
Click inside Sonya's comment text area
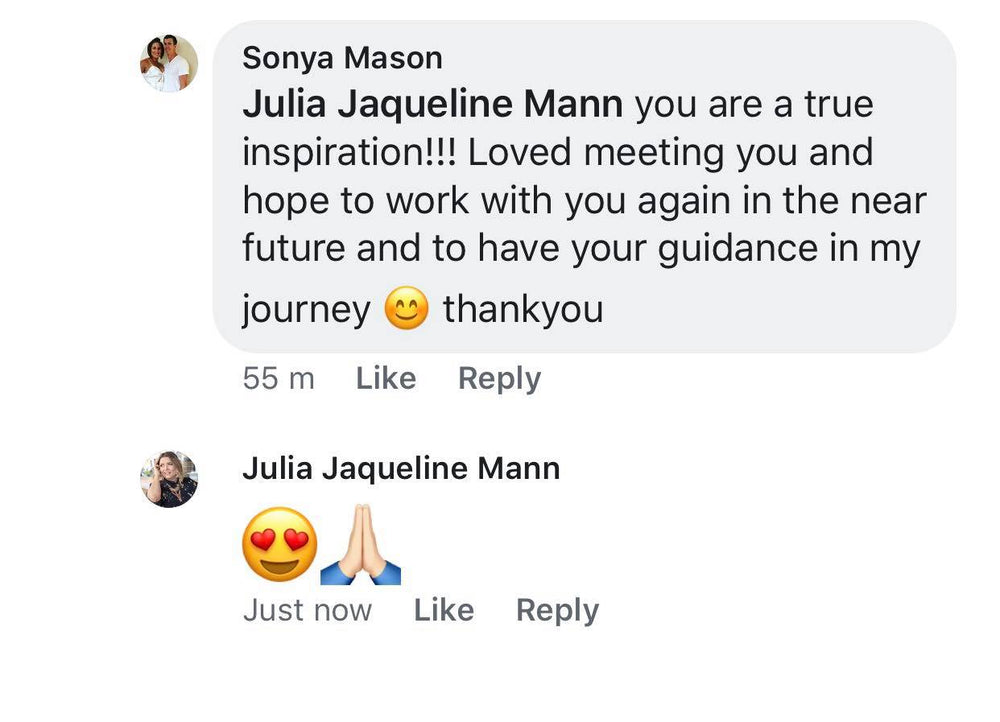pos(580,200)
